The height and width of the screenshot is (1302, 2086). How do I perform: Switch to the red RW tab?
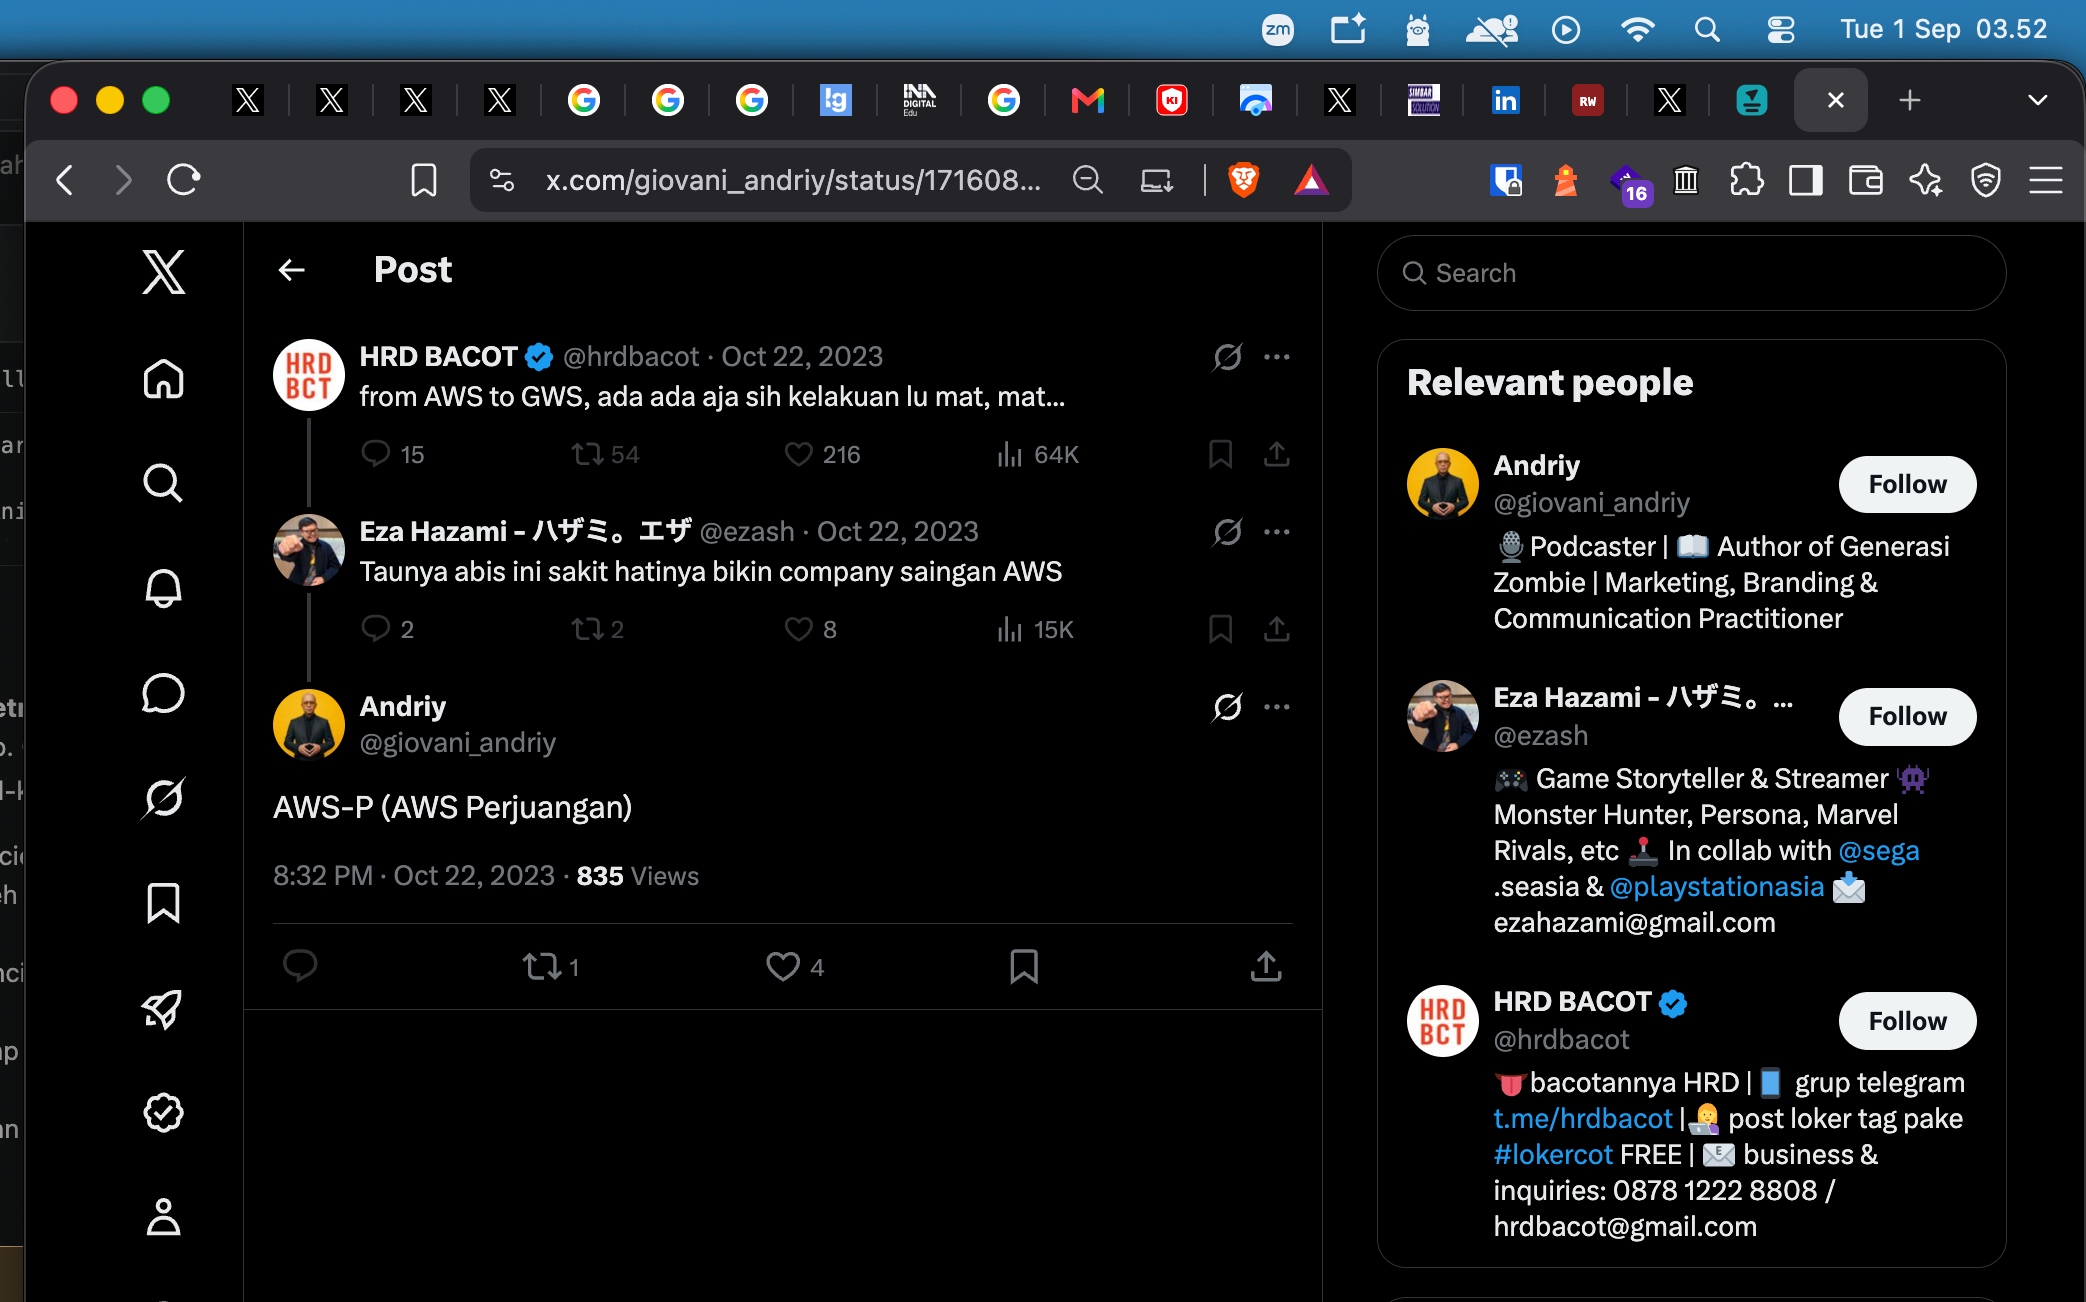click(1588, 100)
